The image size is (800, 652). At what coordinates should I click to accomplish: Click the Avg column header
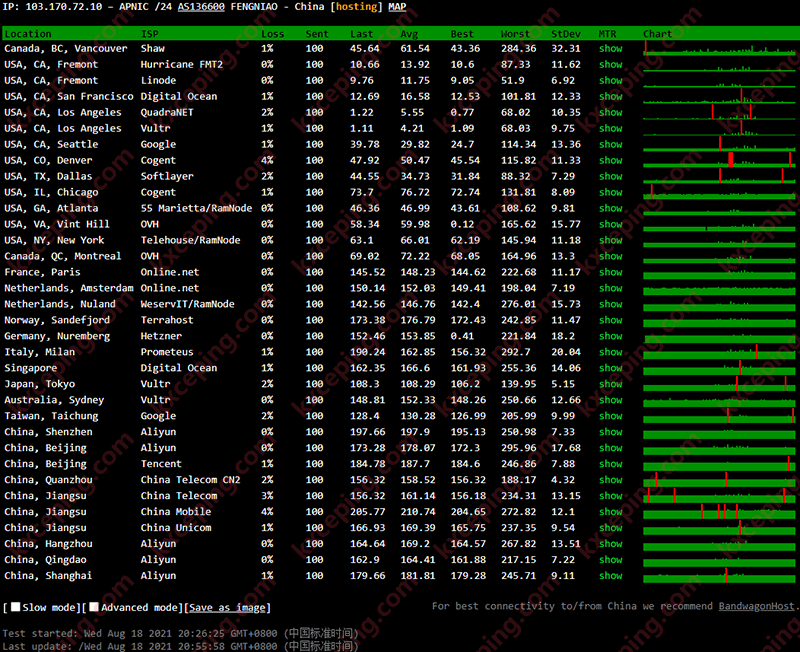pyautogui.click(x=409, y=34)
